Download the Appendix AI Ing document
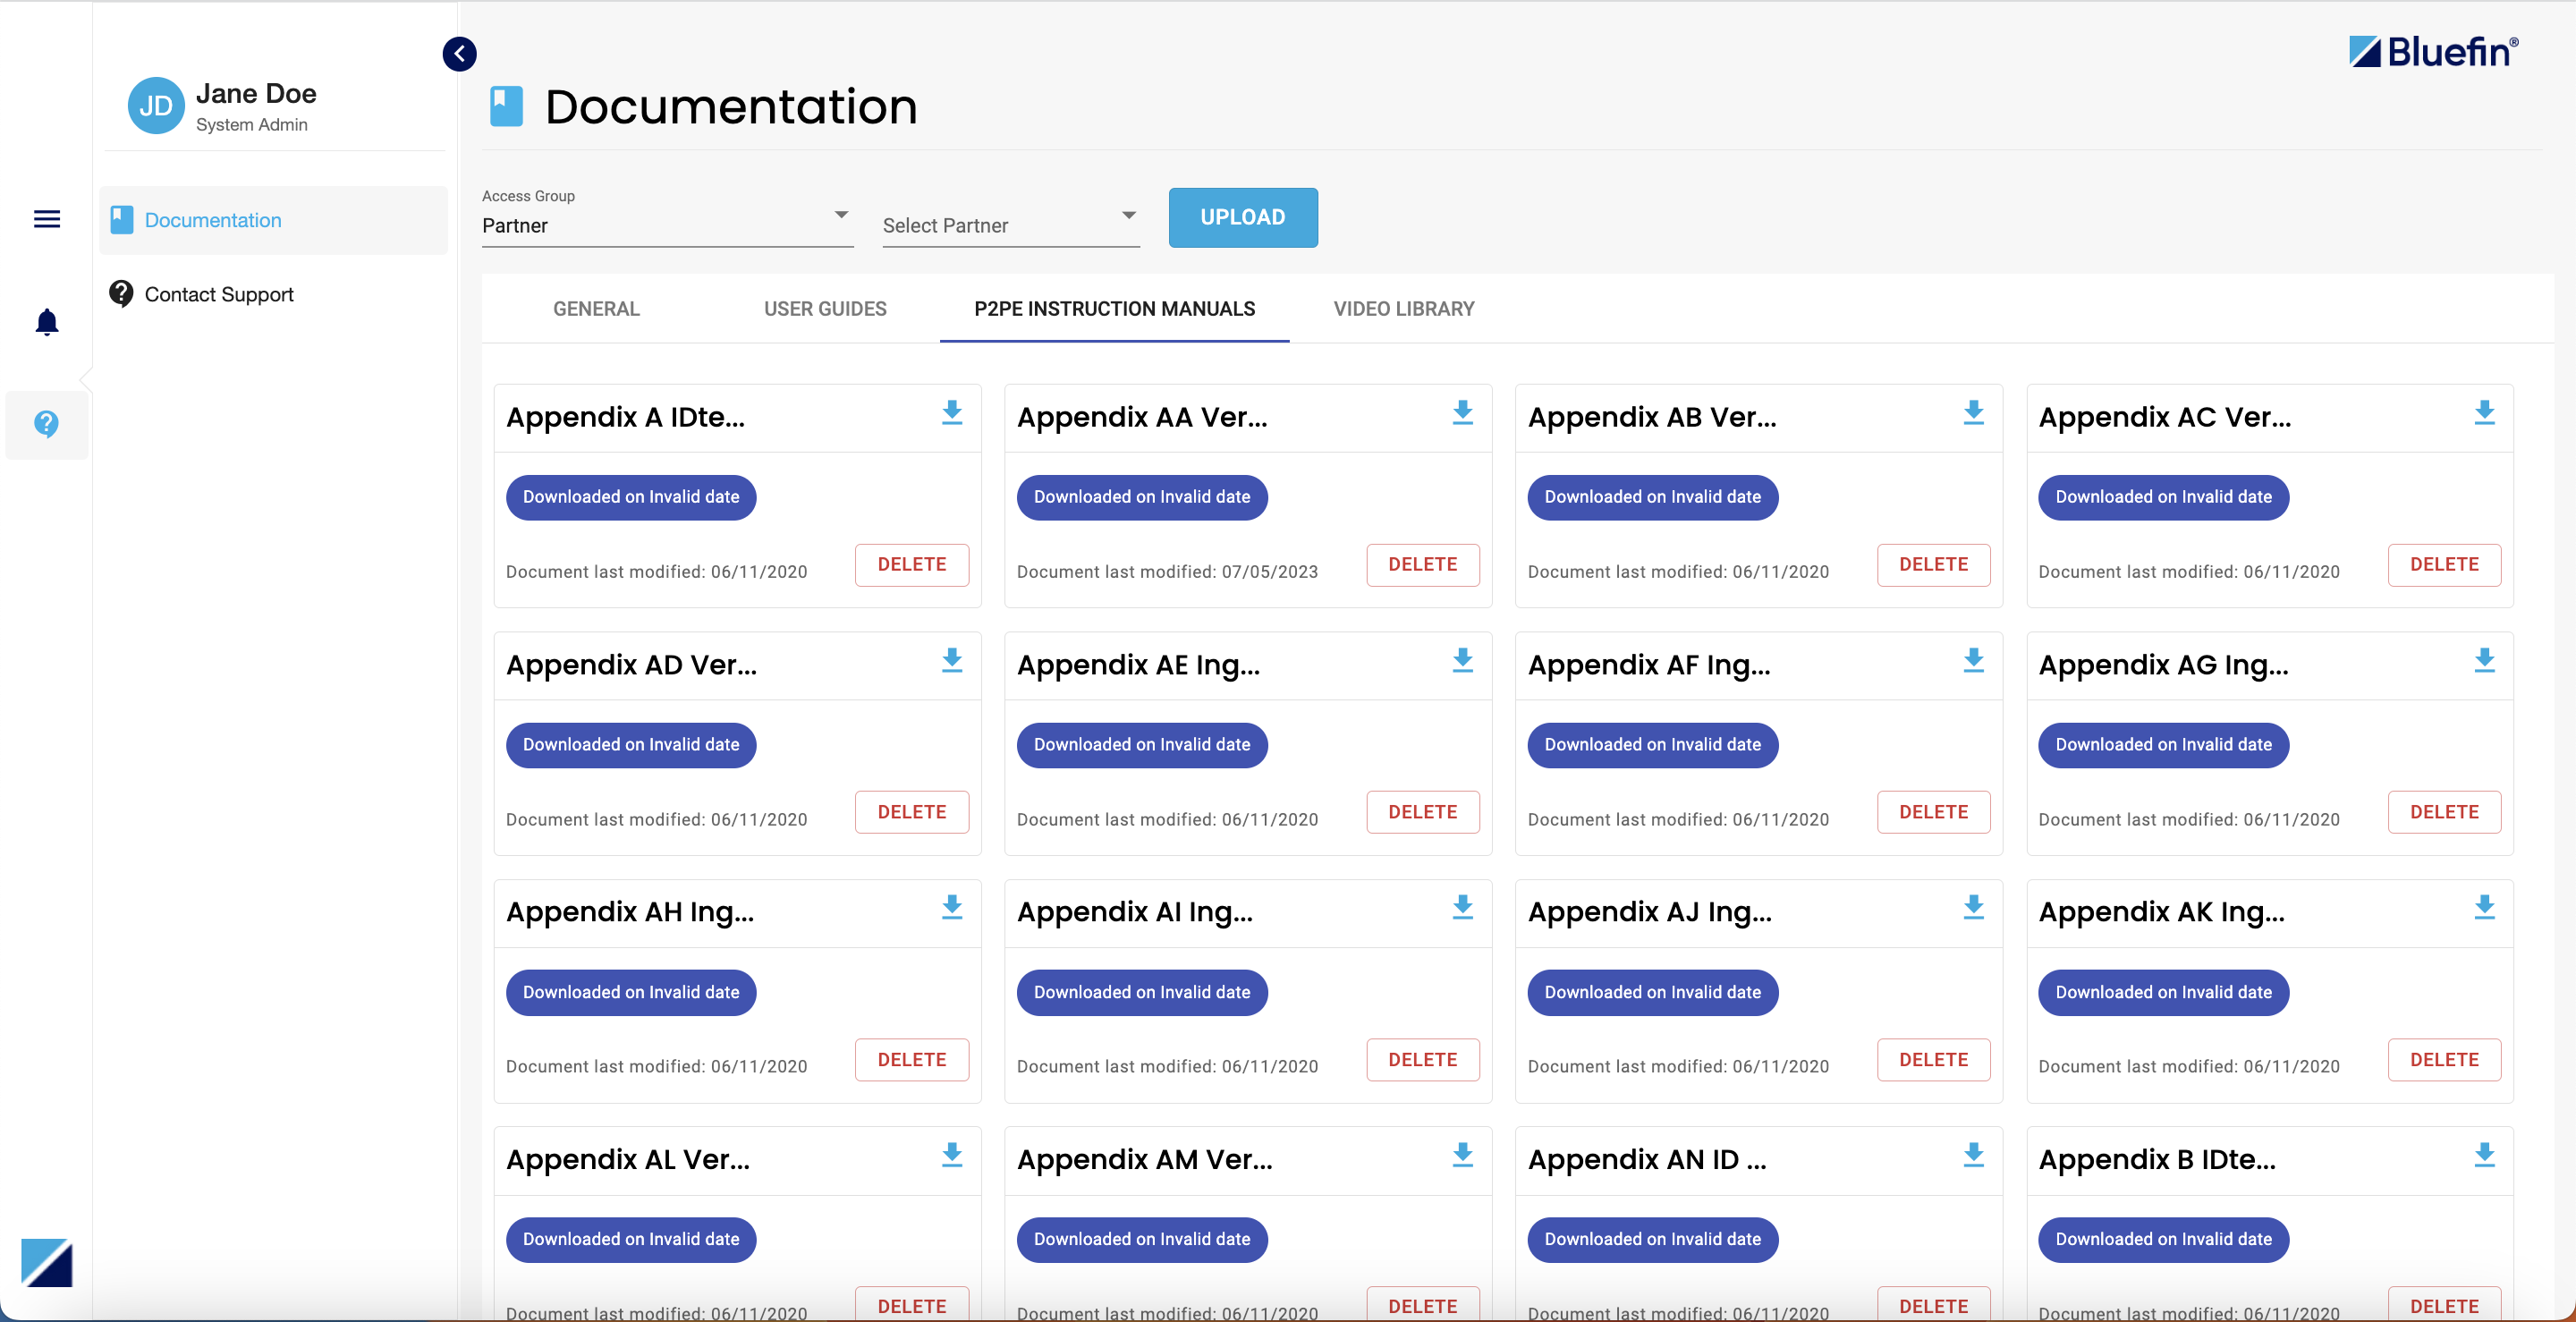 pyautogui.click(x=1462, y=908)
